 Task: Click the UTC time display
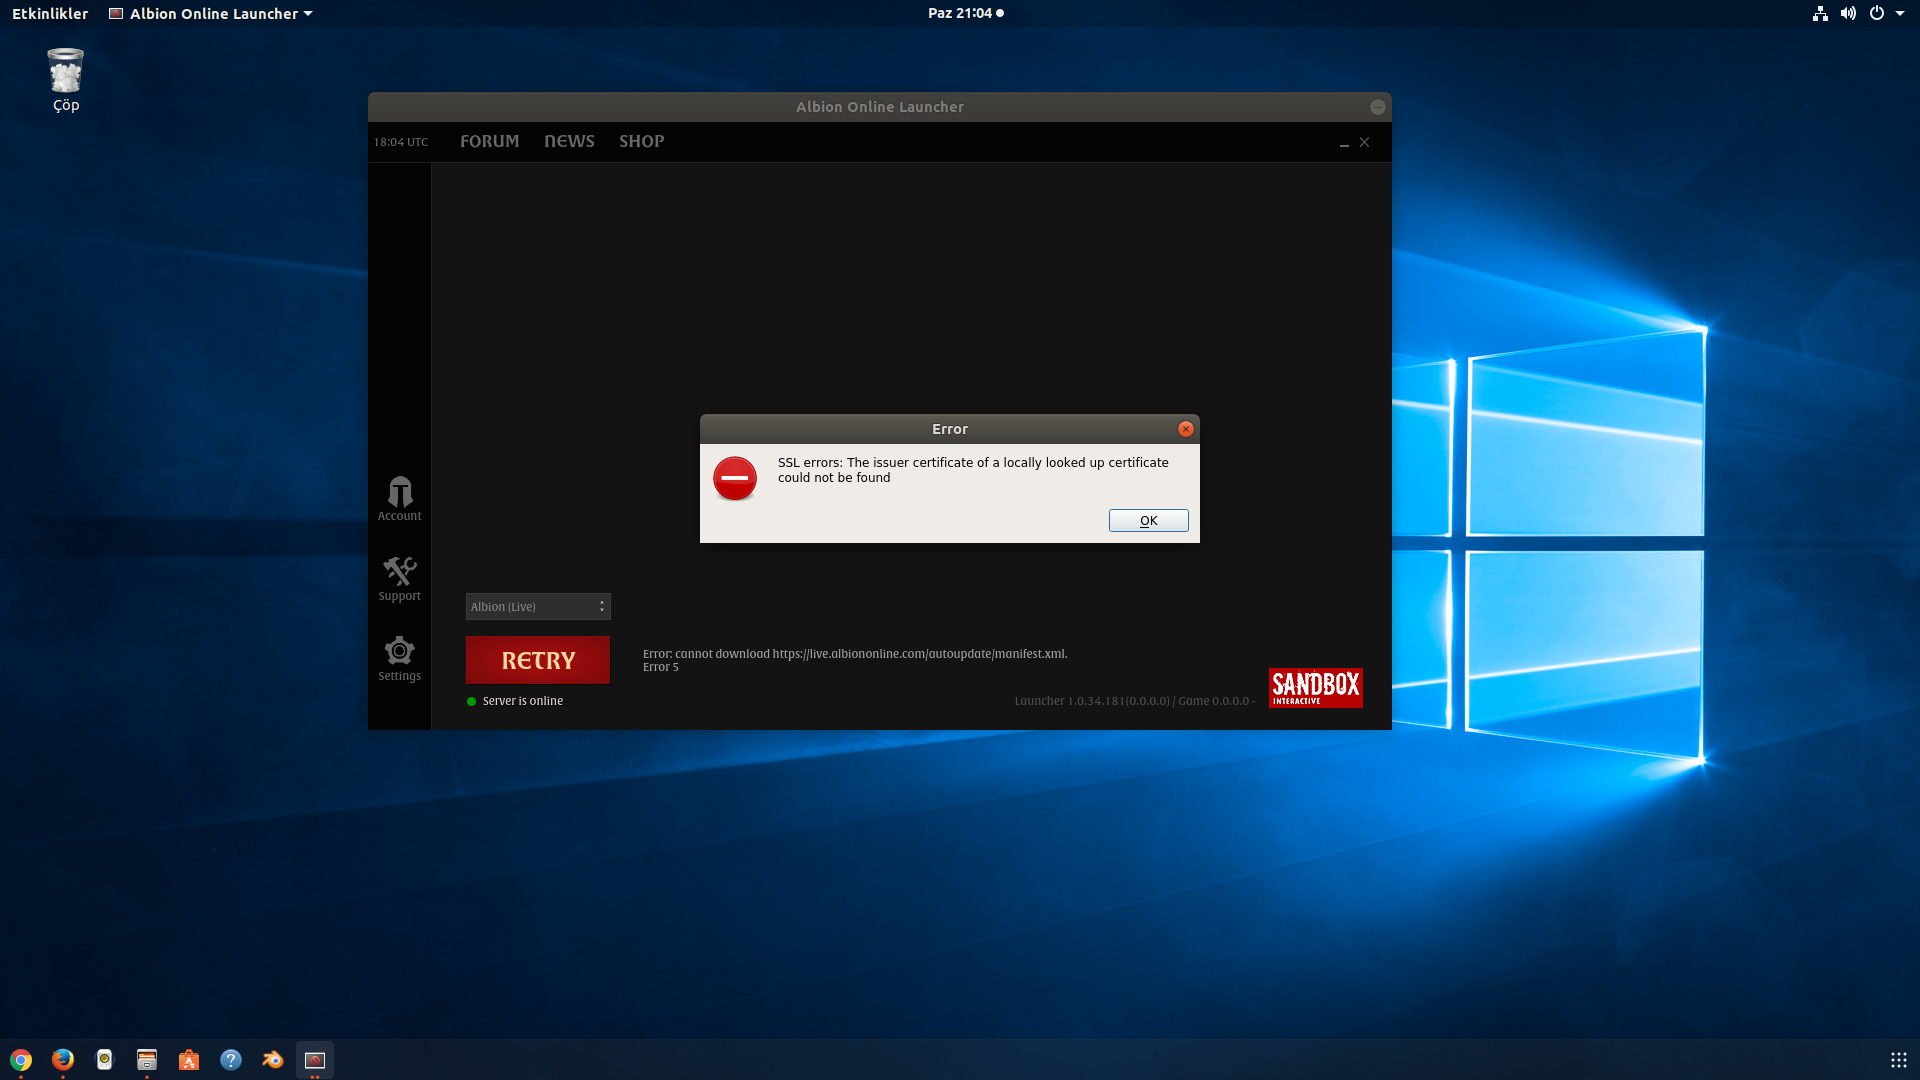pyautogui.click(x=400, y=141)
